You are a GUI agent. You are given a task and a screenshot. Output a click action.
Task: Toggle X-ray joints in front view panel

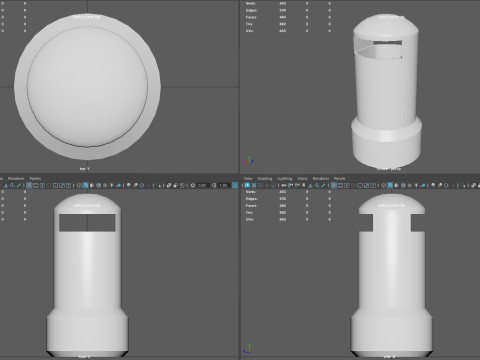pos(182,185)
